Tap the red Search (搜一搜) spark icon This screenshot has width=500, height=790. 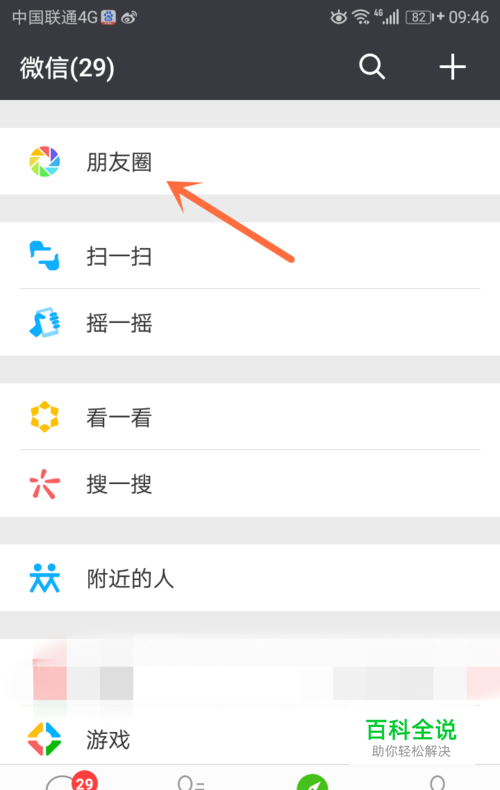click(x=44, y=484)
